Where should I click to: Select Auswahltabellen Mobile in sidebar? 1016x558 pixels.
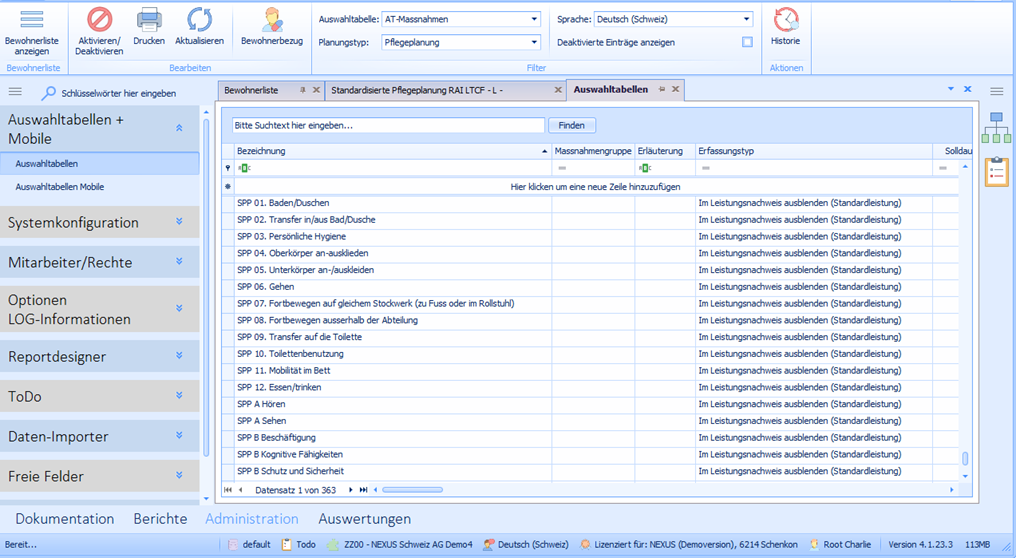tap(60, 187)
